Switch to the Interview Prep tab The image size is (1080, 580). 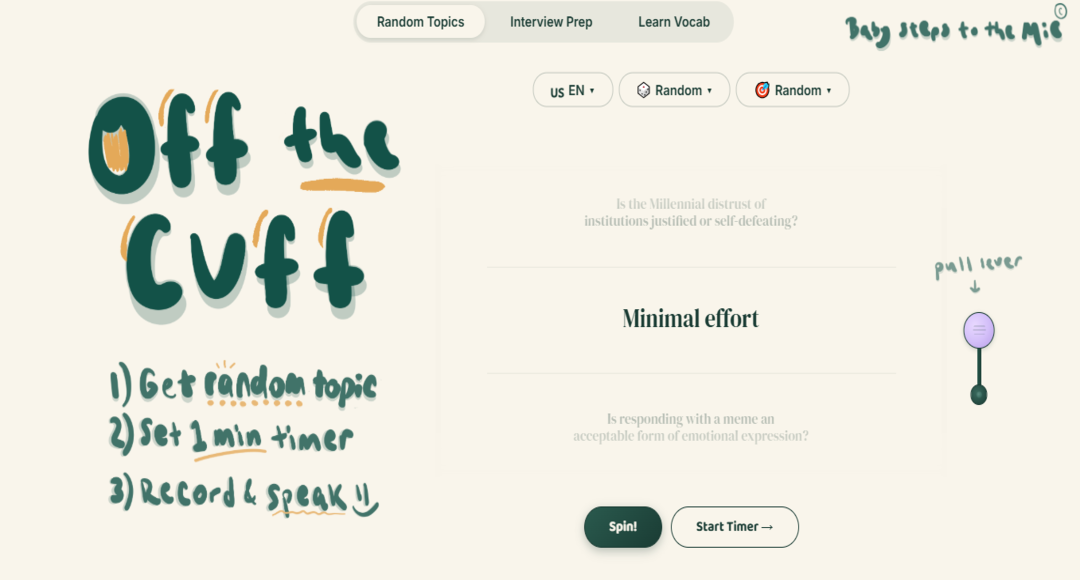[551, 22]
